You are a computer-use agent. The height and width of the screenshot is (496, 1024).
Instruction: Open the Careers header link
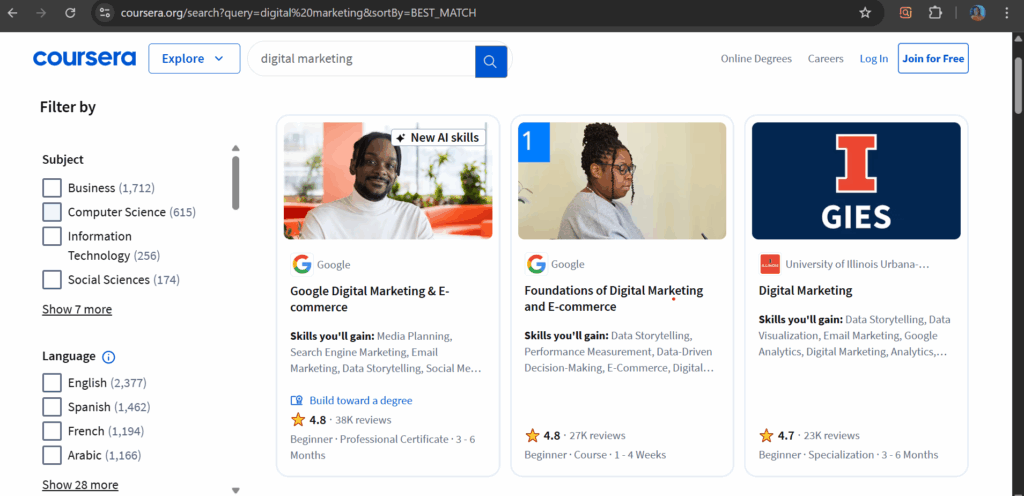pos(825,59)
